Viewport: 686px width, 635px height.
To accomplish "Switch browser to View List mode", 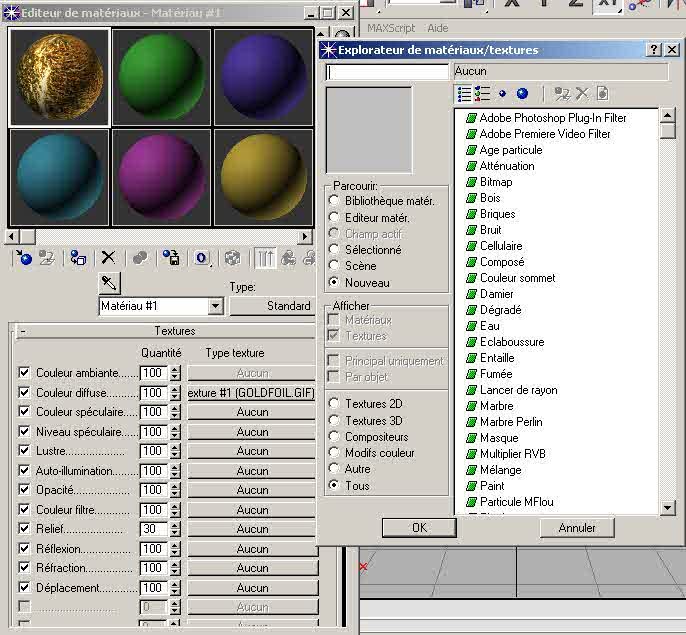I will tap(464, 93).
